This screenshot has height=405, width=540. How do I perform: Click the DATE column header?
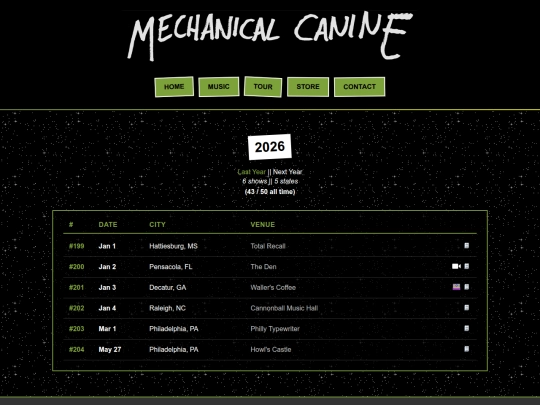[108, 225]
